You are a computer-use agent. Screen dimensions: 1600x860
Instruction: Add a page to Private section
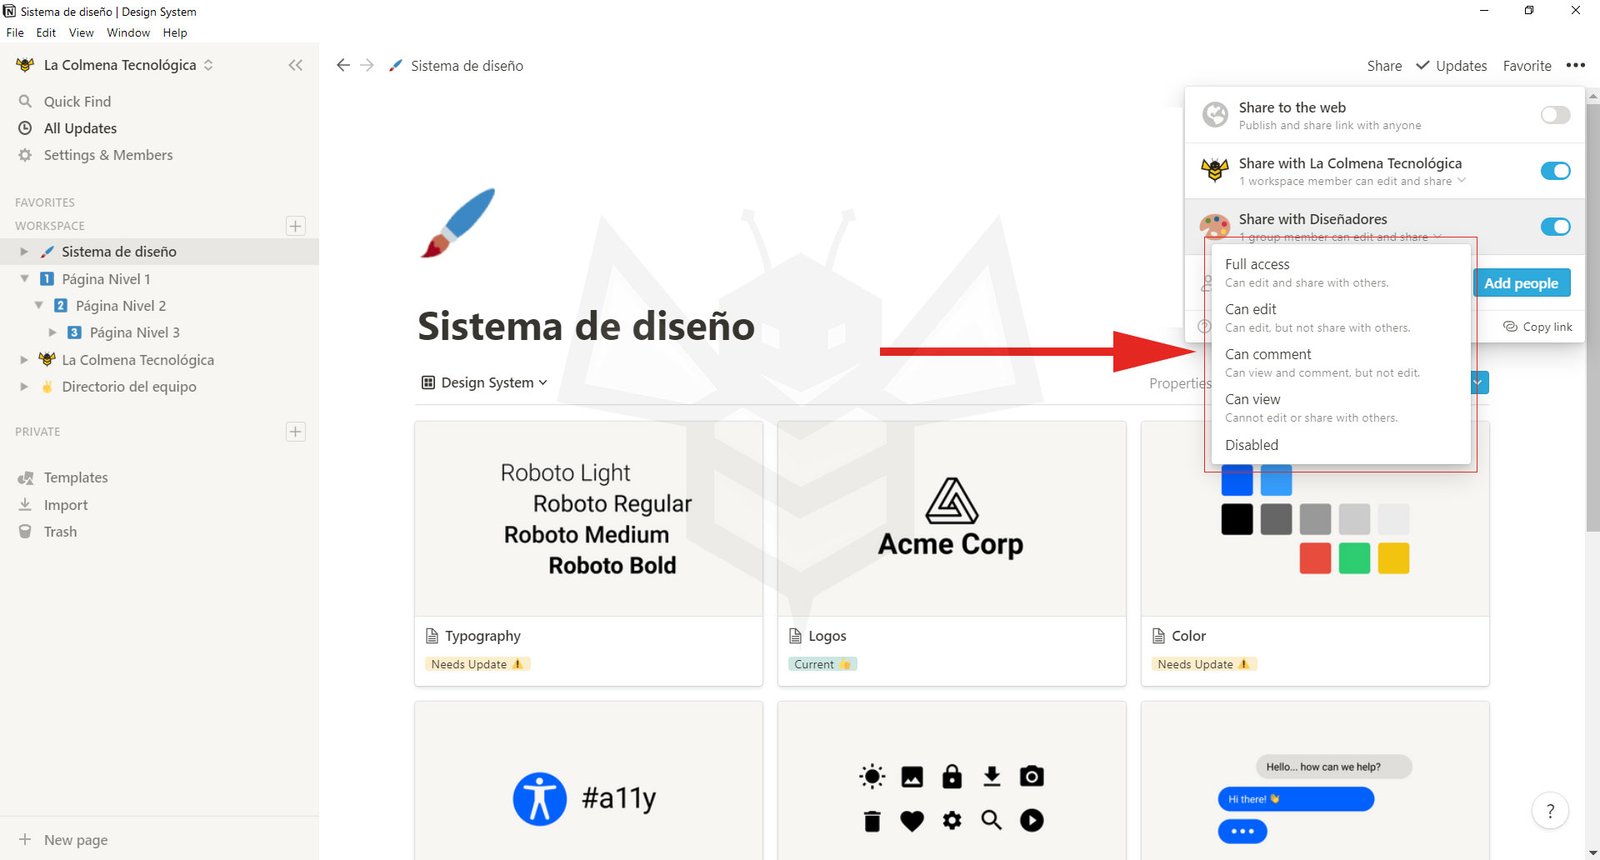tap(295, 432)
